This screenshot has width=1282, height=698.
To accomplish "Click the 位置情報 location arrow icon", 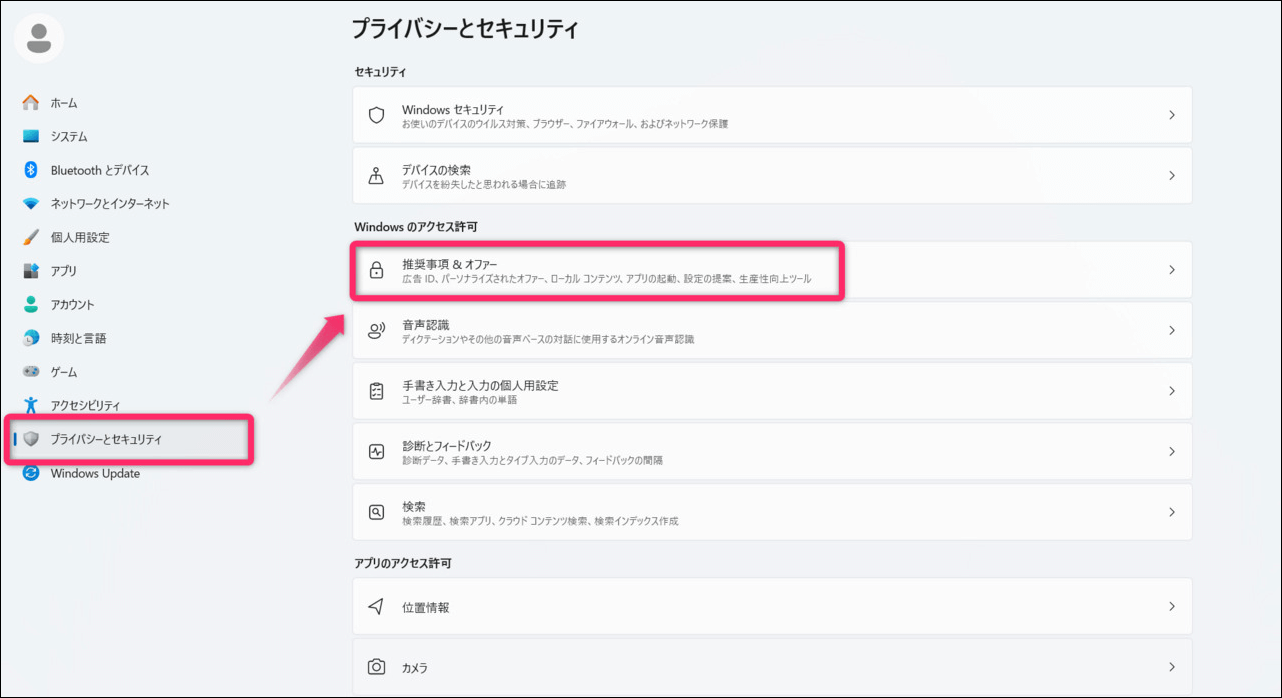I will pos(376,607).
